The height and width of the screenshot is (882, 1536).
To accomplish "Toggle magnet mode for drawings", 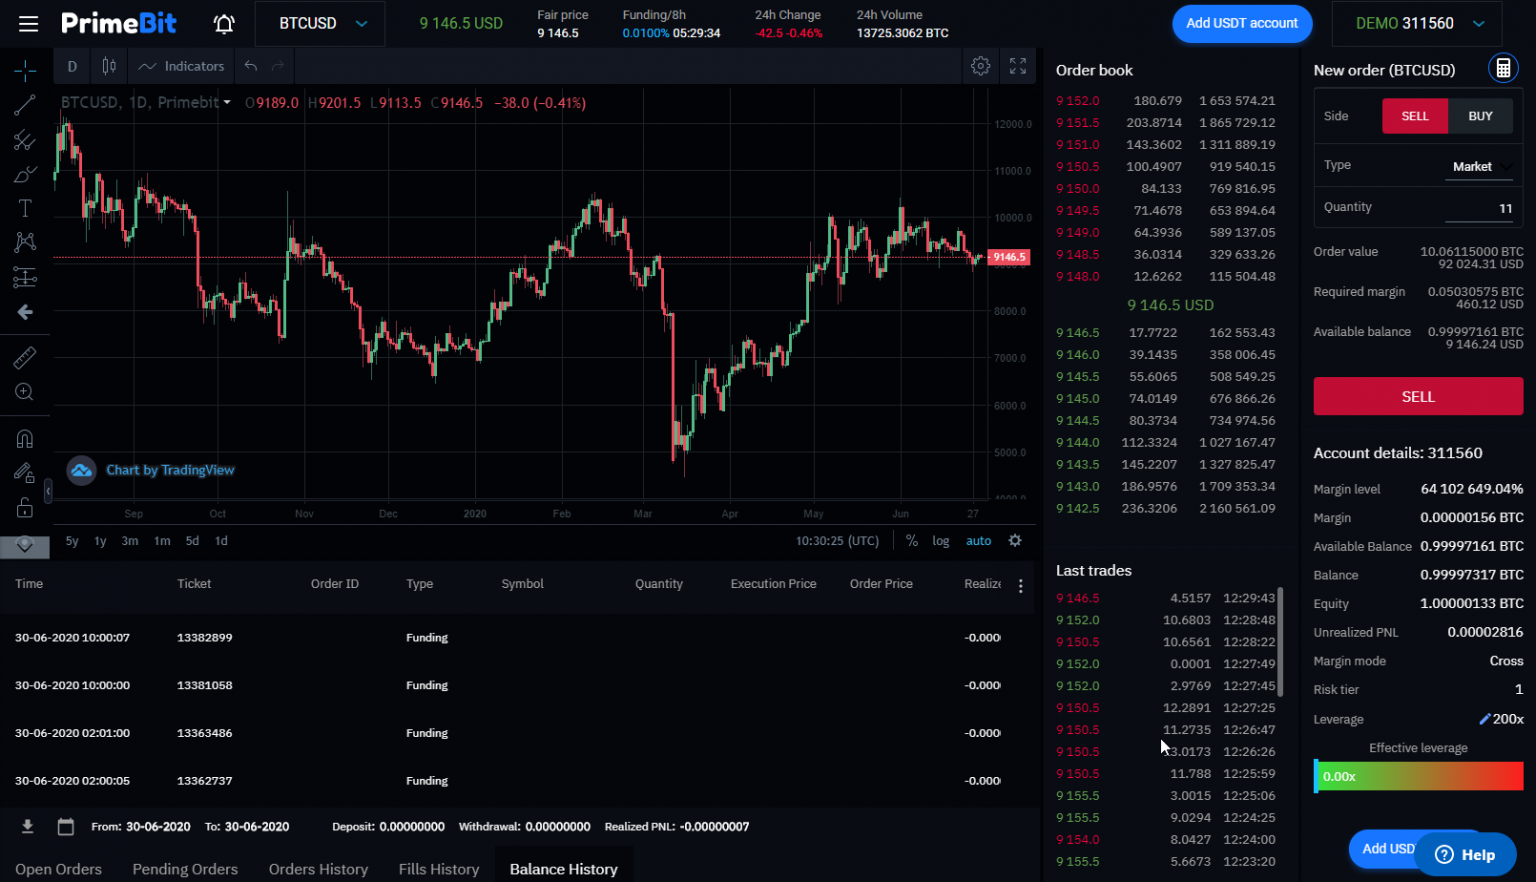I will [25, 439].
